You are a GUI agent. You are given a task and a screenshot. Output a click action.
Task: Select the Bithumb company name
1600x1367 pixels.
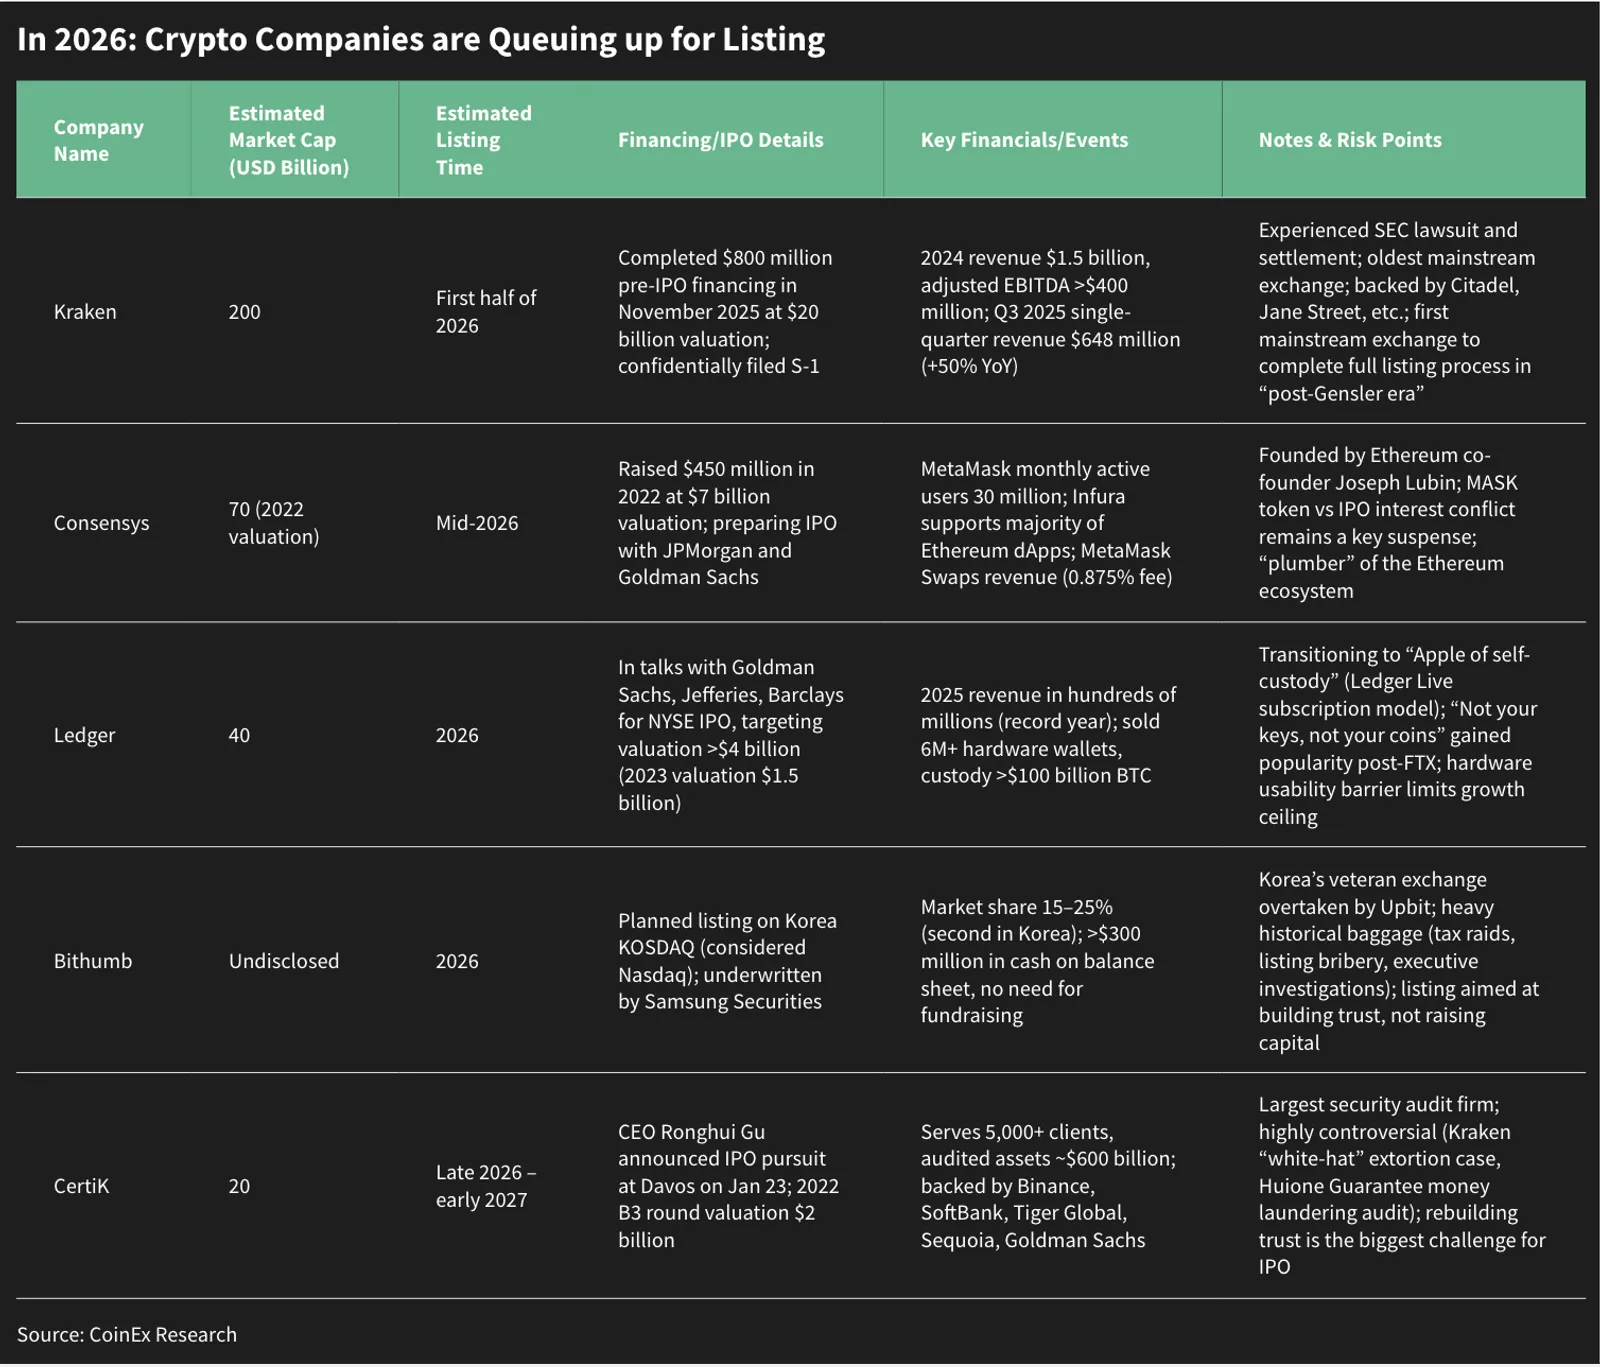tap(92, 961)
